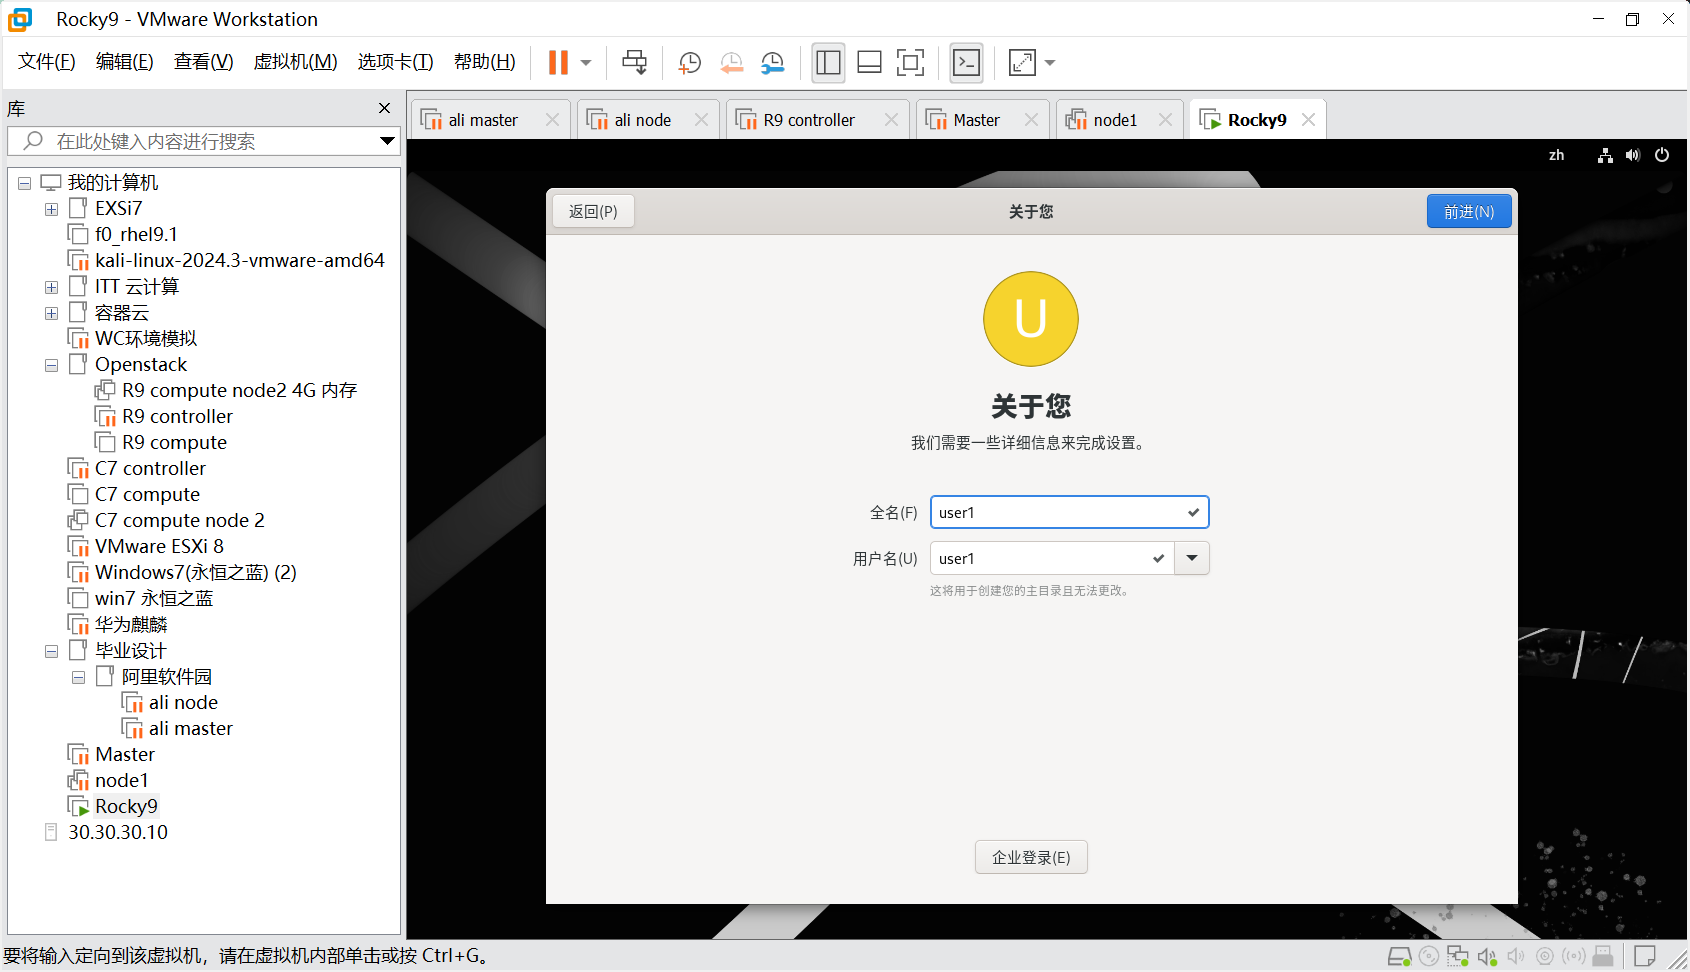This screenshot has height=972, width=1690.
Task: Toggle the thumbnail bar view icon
Action: 870,62
